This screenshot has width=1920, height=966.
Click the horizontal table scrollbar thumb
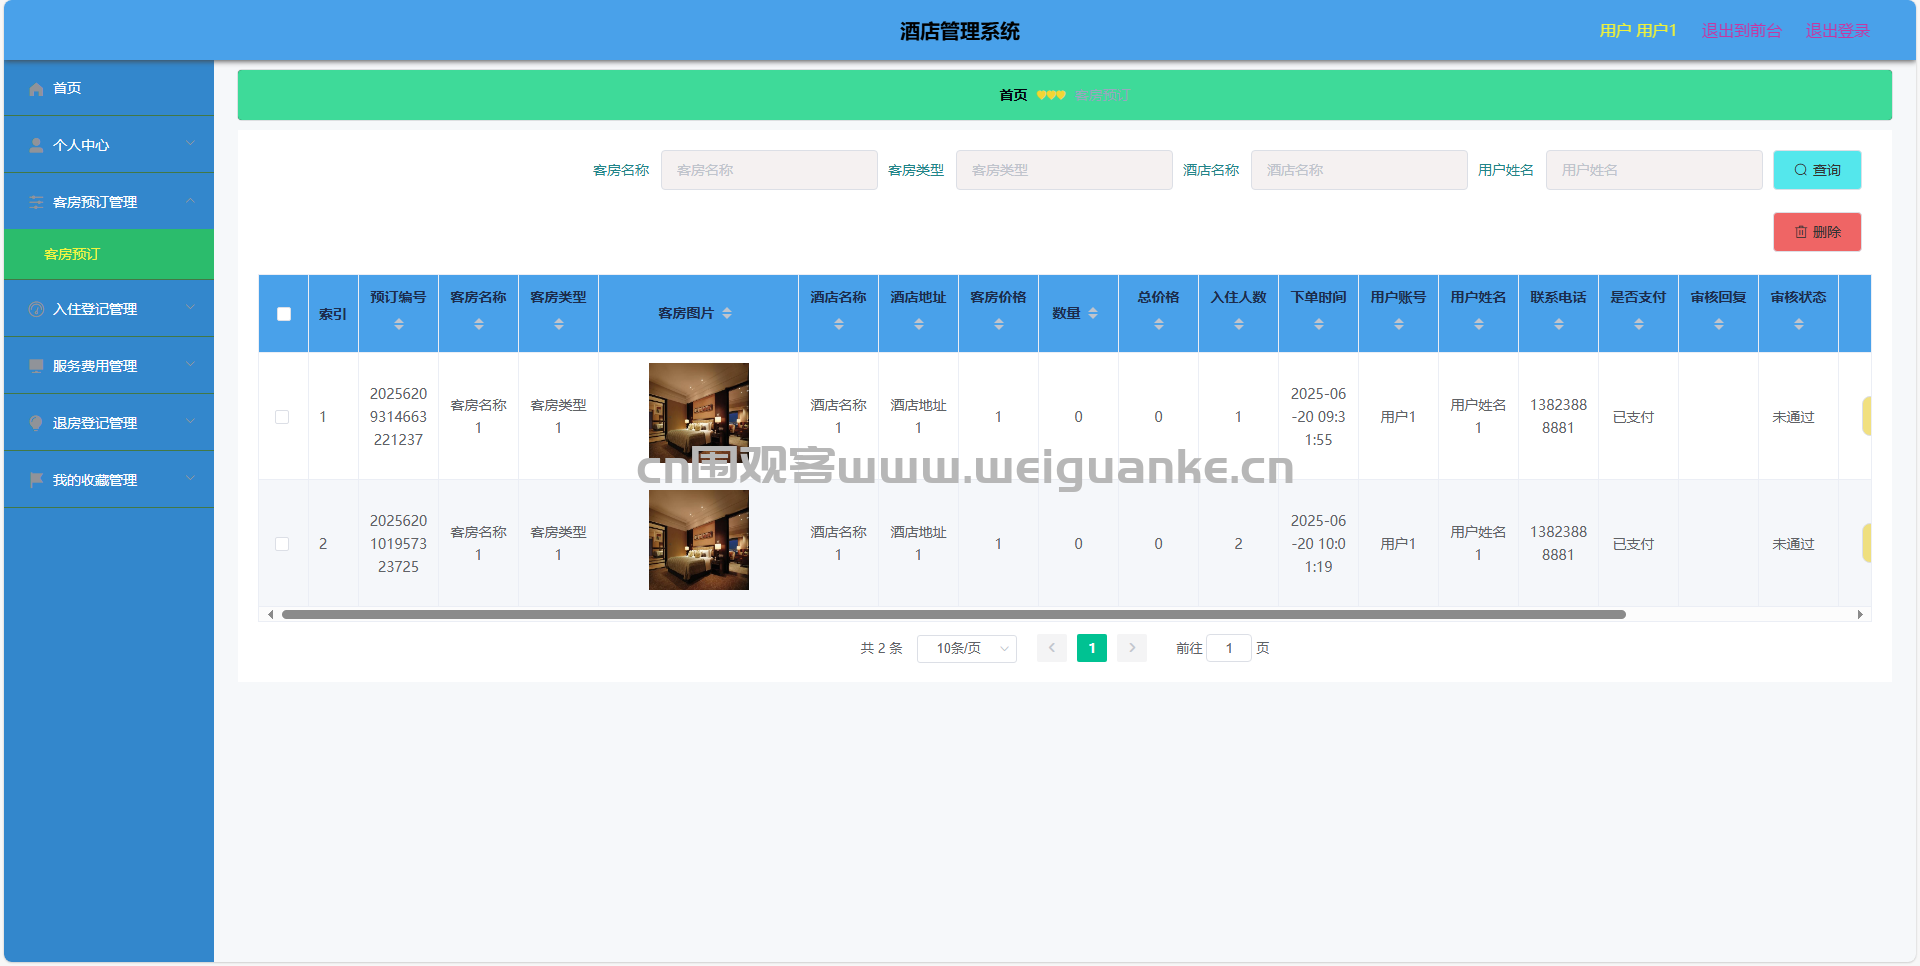tap(954, 614)
